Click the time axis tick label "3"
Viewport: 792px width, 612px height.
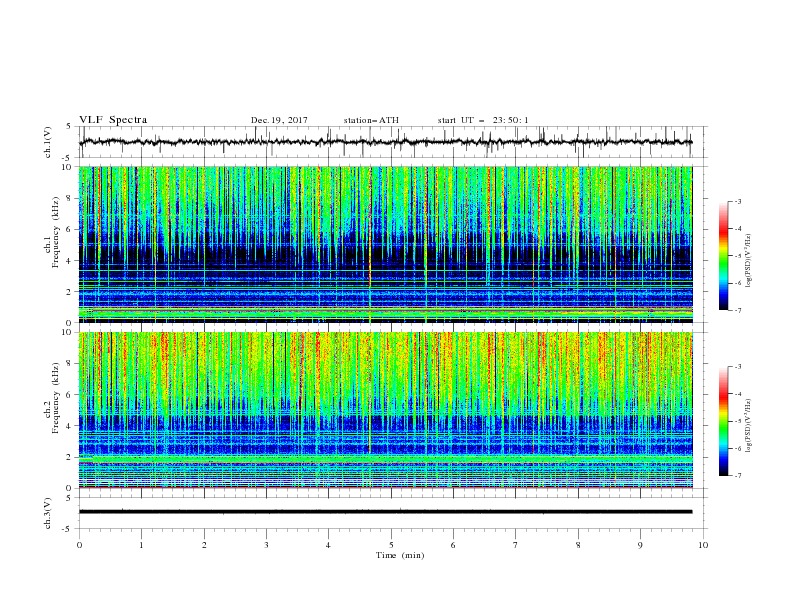pos(266,545)
